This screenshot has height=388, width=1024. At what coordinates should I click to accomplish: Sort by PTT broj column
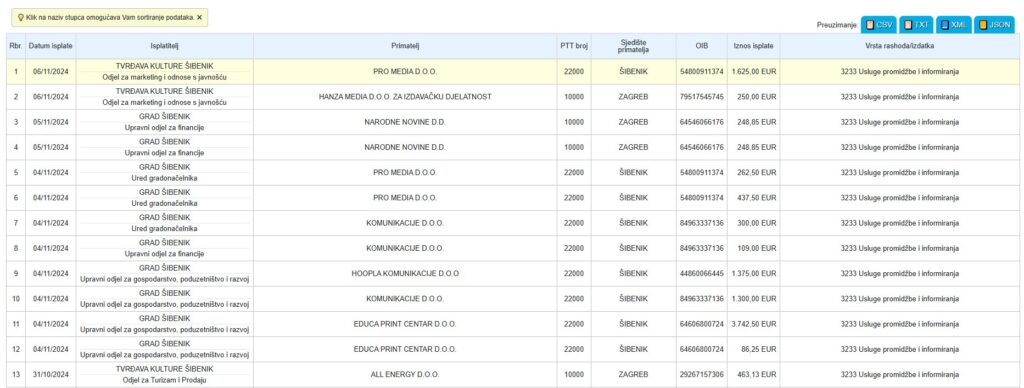[x=574, y=46]
